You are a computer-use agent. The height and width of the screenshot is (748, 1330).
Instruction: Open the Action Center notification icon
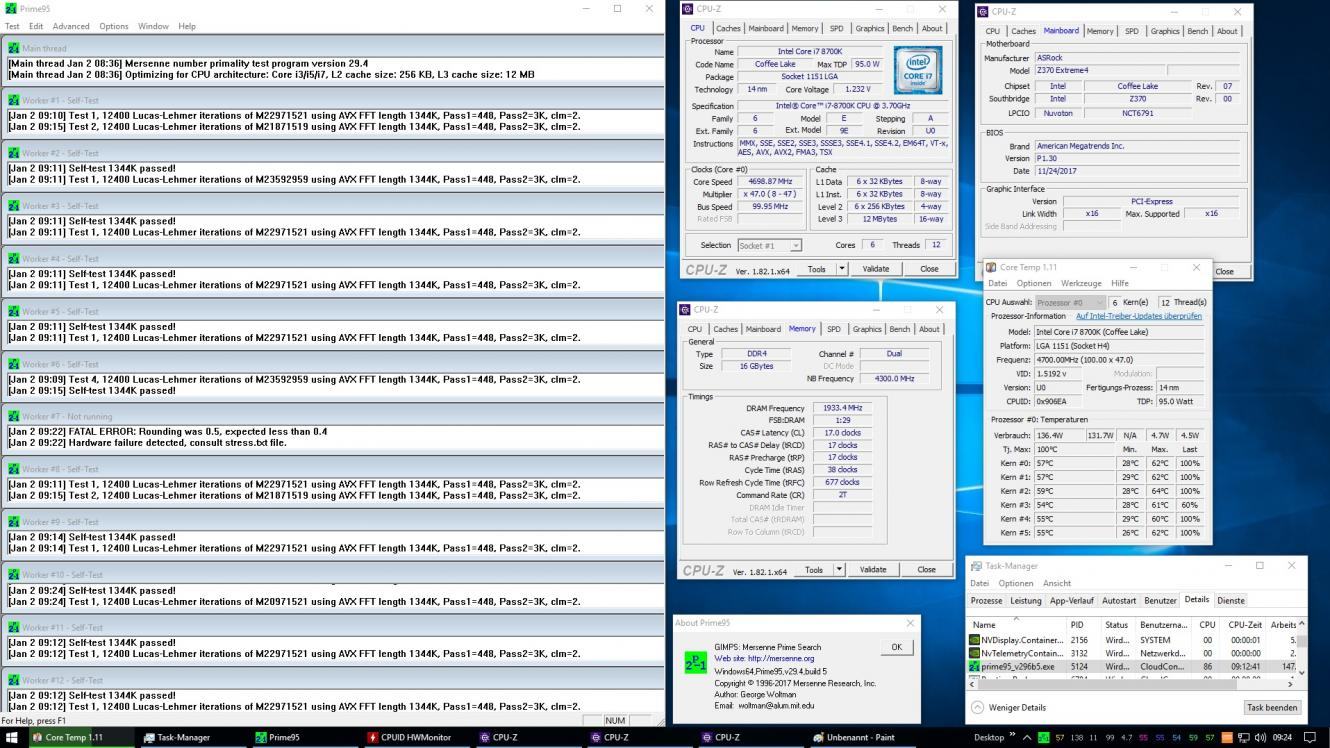[x=1310, y=738]
